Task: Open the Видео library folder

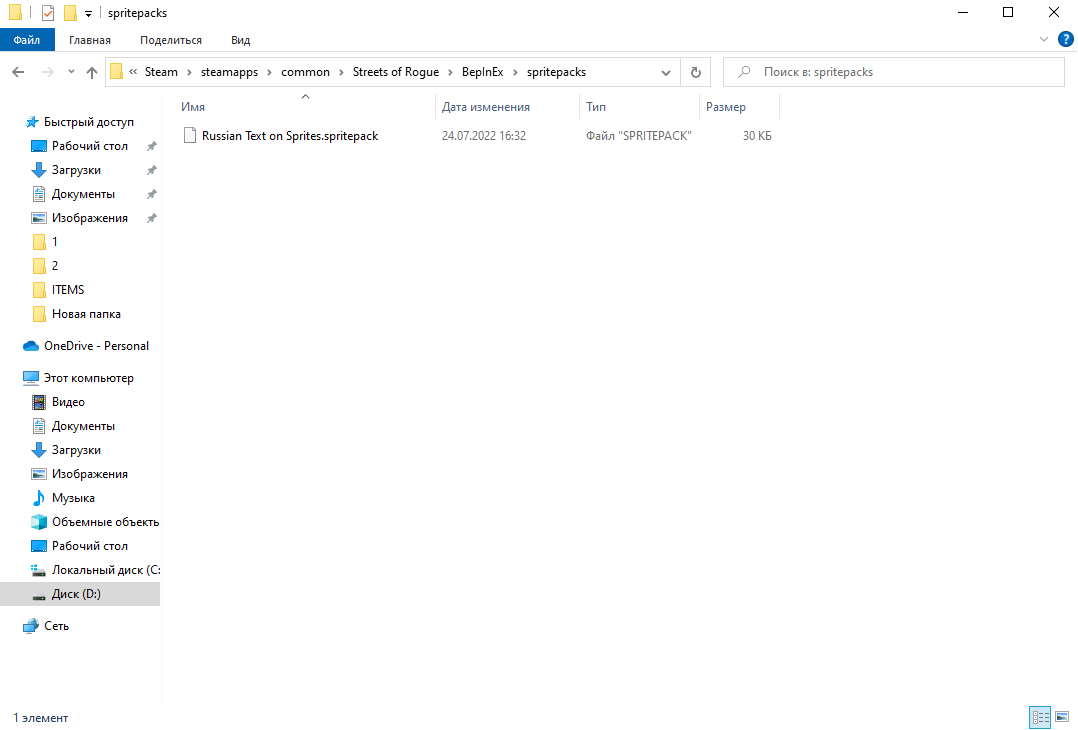Action: 68,402
